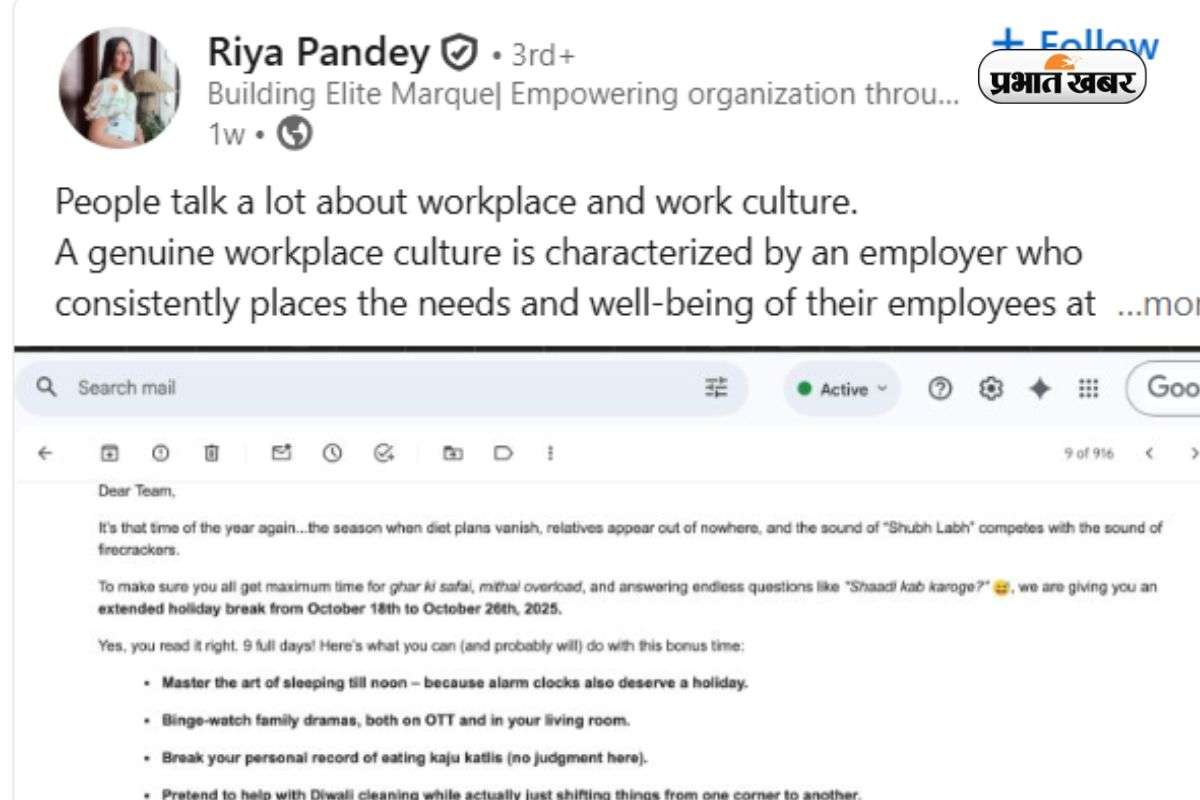The width and height of the screenshot is (1200, 800).
Task: Open the three-dot more options menu
Action: point(549,453)
